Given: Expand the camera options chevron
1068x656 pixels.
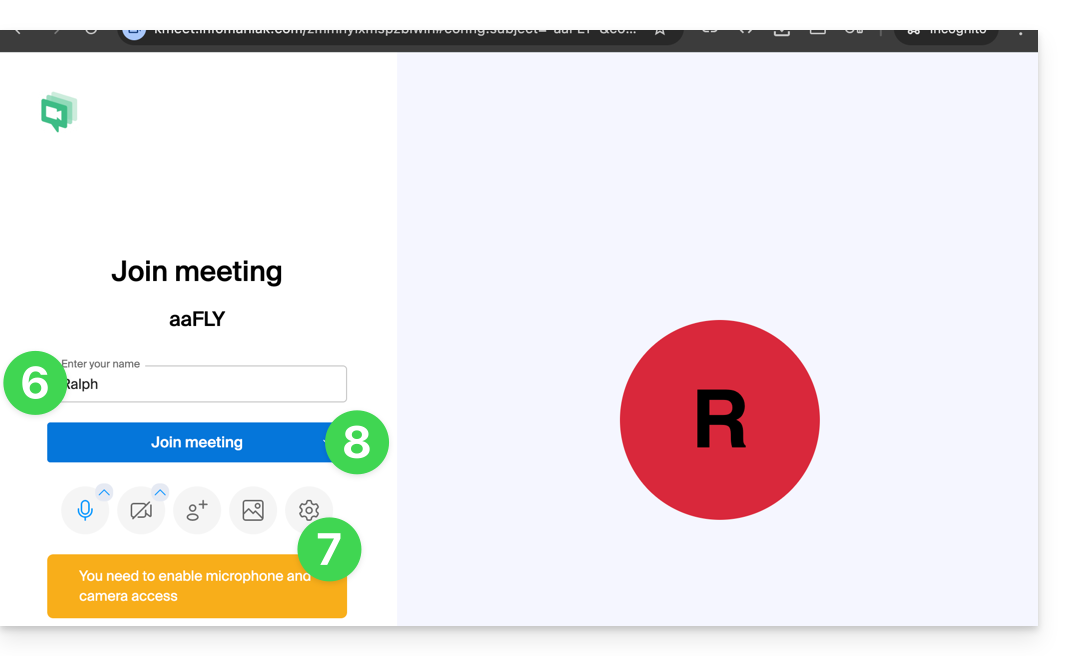Looking at the screenshot, I should (160, 492).
